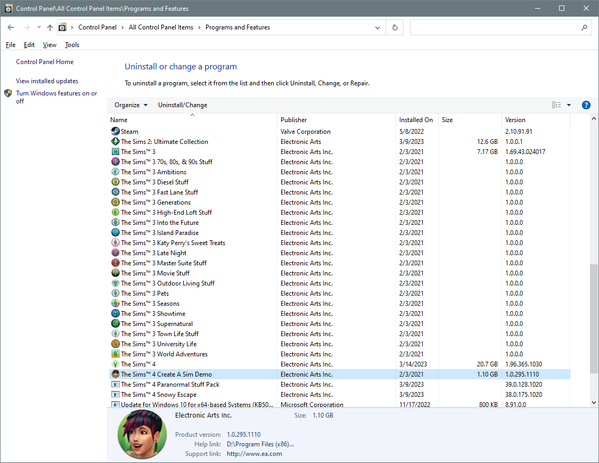
Task: Click The Sims 3 Generations icon
Action: pyautogui.click(x=115, y=202)
